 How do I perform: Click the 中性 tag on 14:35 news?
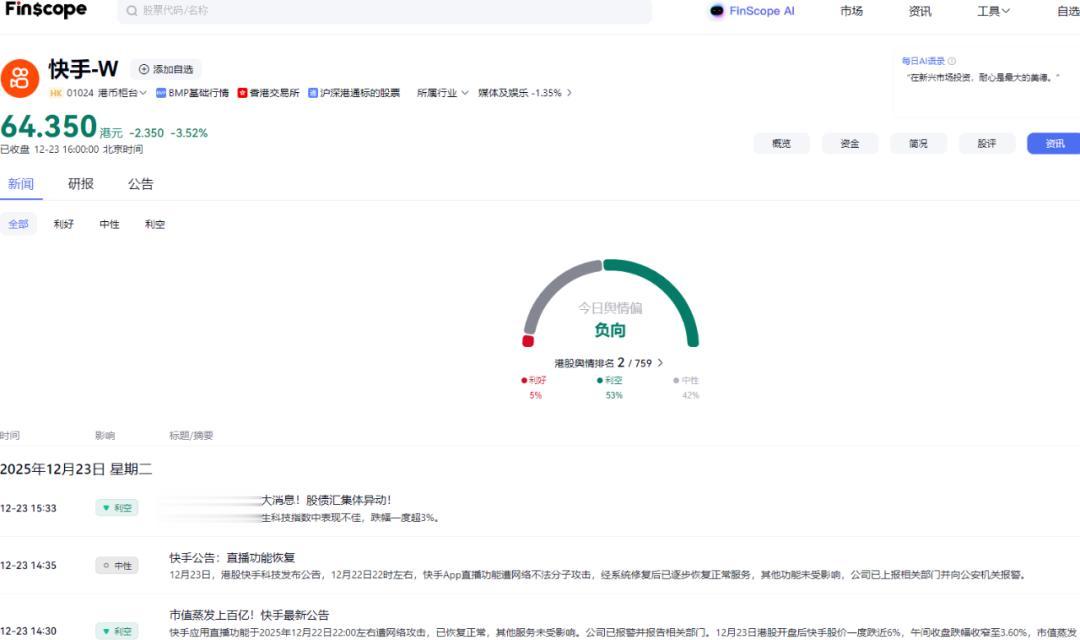click(117, 566)
